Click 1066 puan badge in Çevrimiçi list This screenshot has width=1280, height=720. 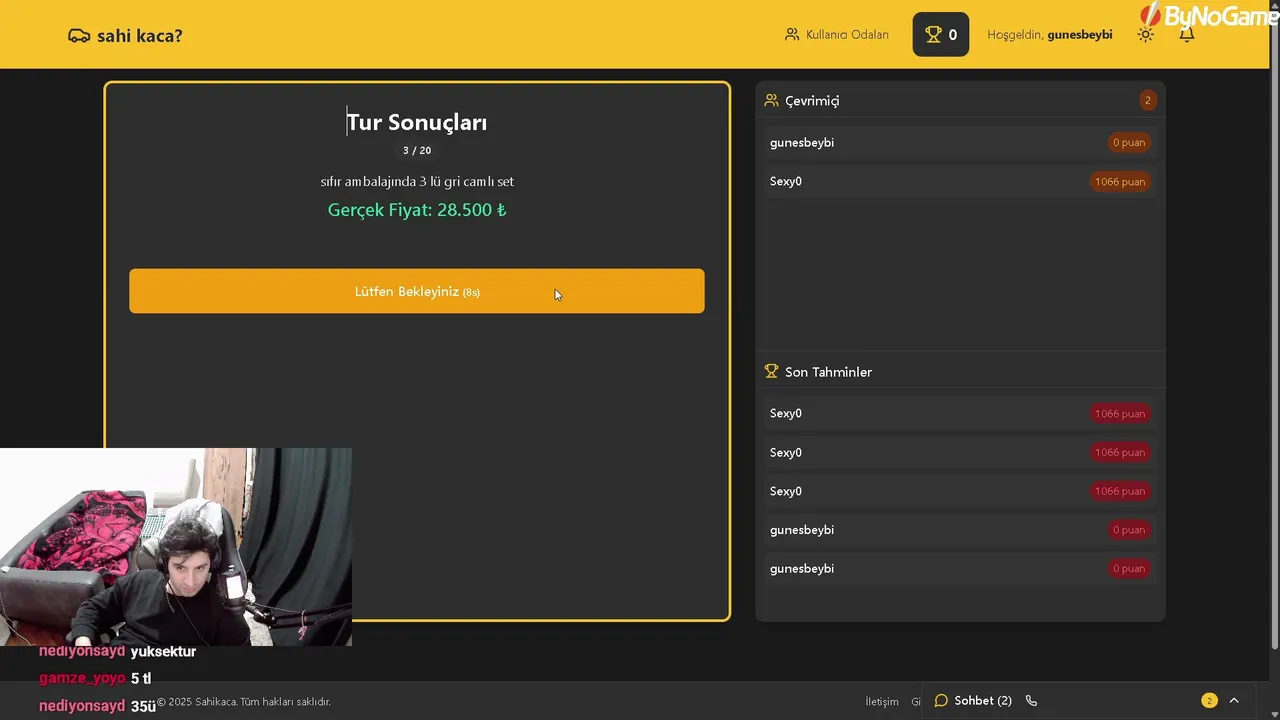pos(1119,181)
